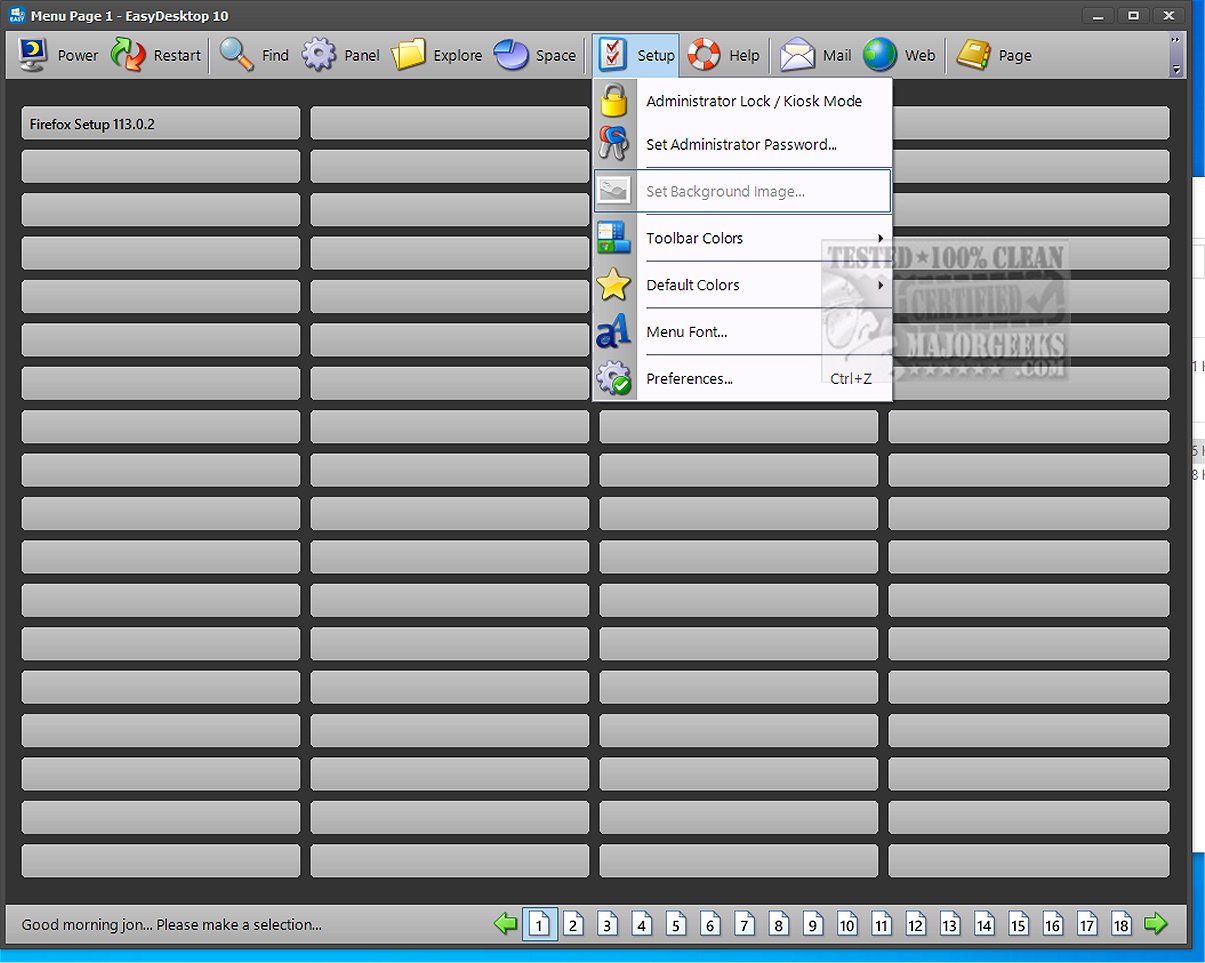The height and width of the screenshot is (963, 1205).
Task: Click the Help toolbar label
Action: [744, 56]
